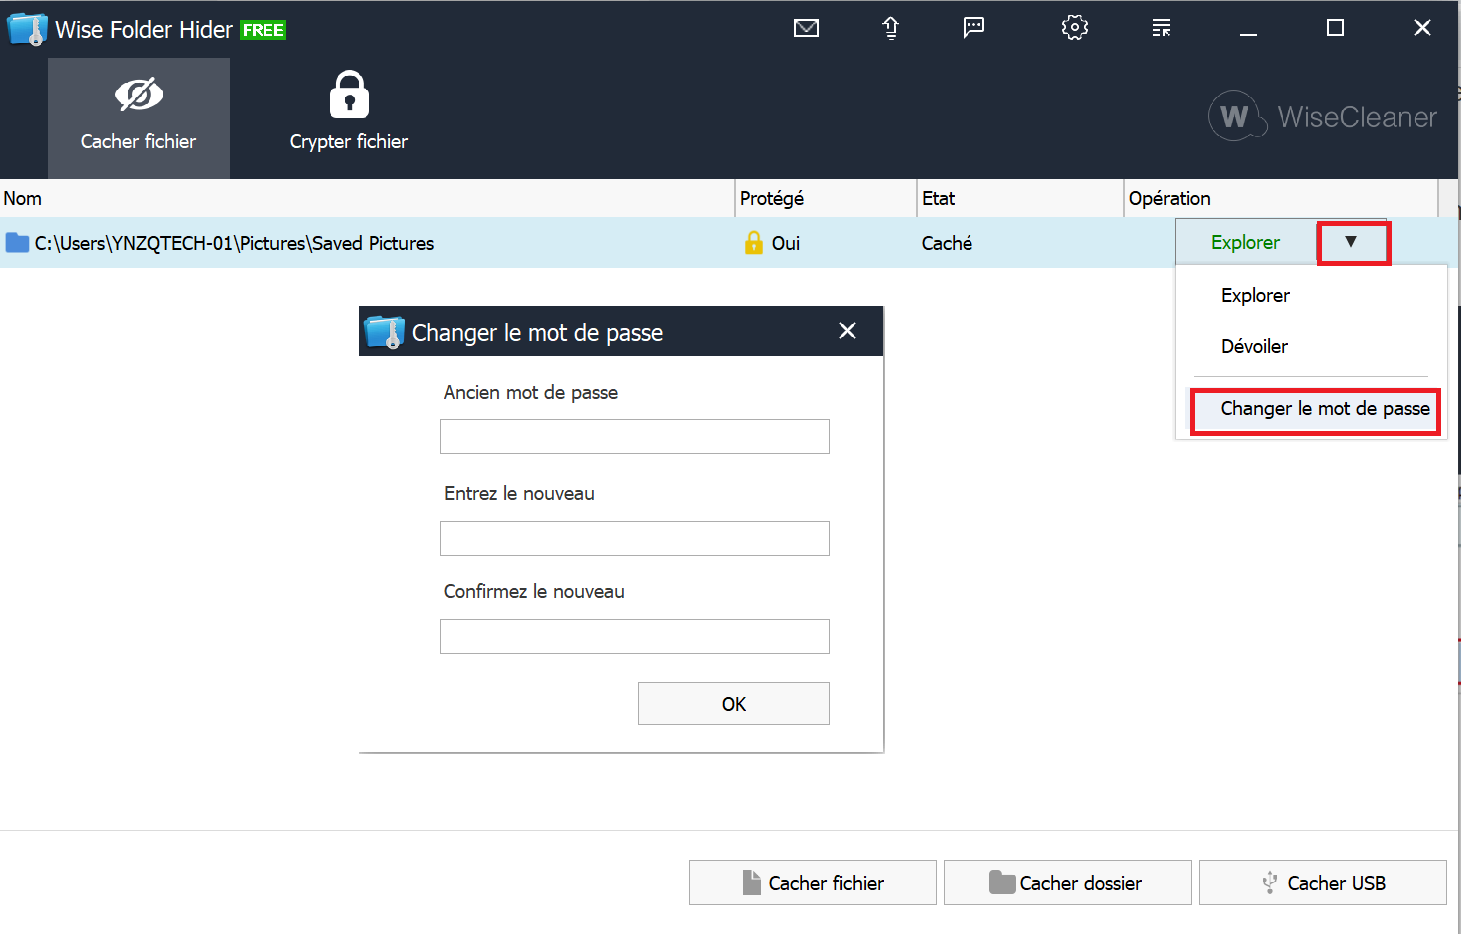
Task: Close the Changer le mot de passe dialog
Action: [x=847, y=331]
